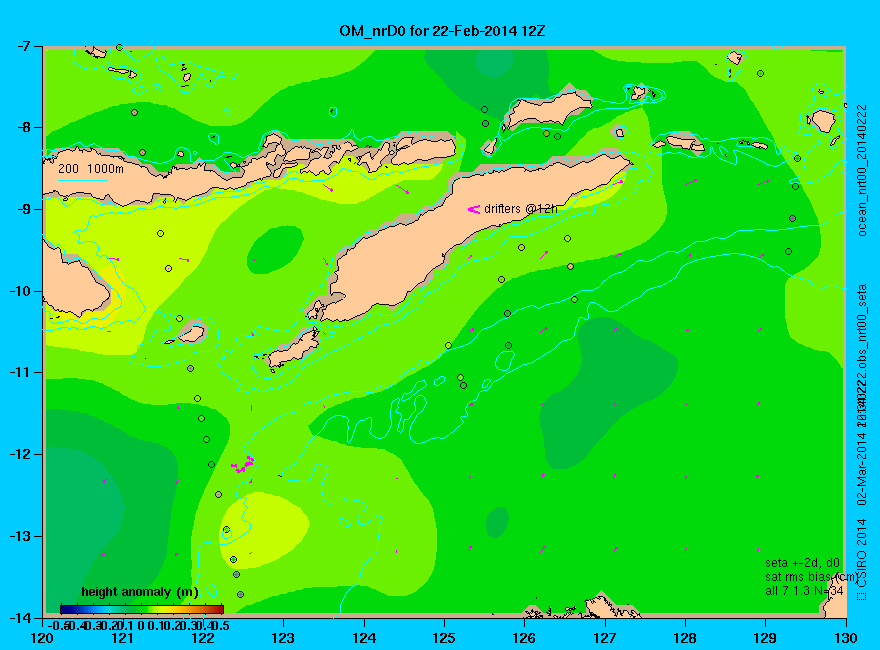Viewport: 880px width, 650px height.
Task: Click the '125' longitude axis label
Action: (x=444, y=638)
